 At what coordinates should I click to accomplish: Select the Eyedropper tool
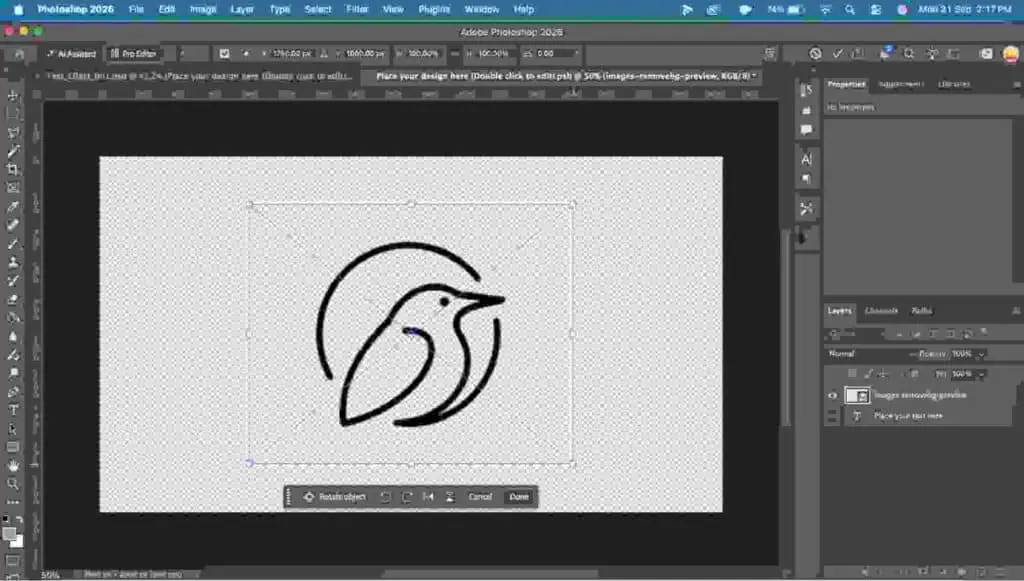(12, 207)
